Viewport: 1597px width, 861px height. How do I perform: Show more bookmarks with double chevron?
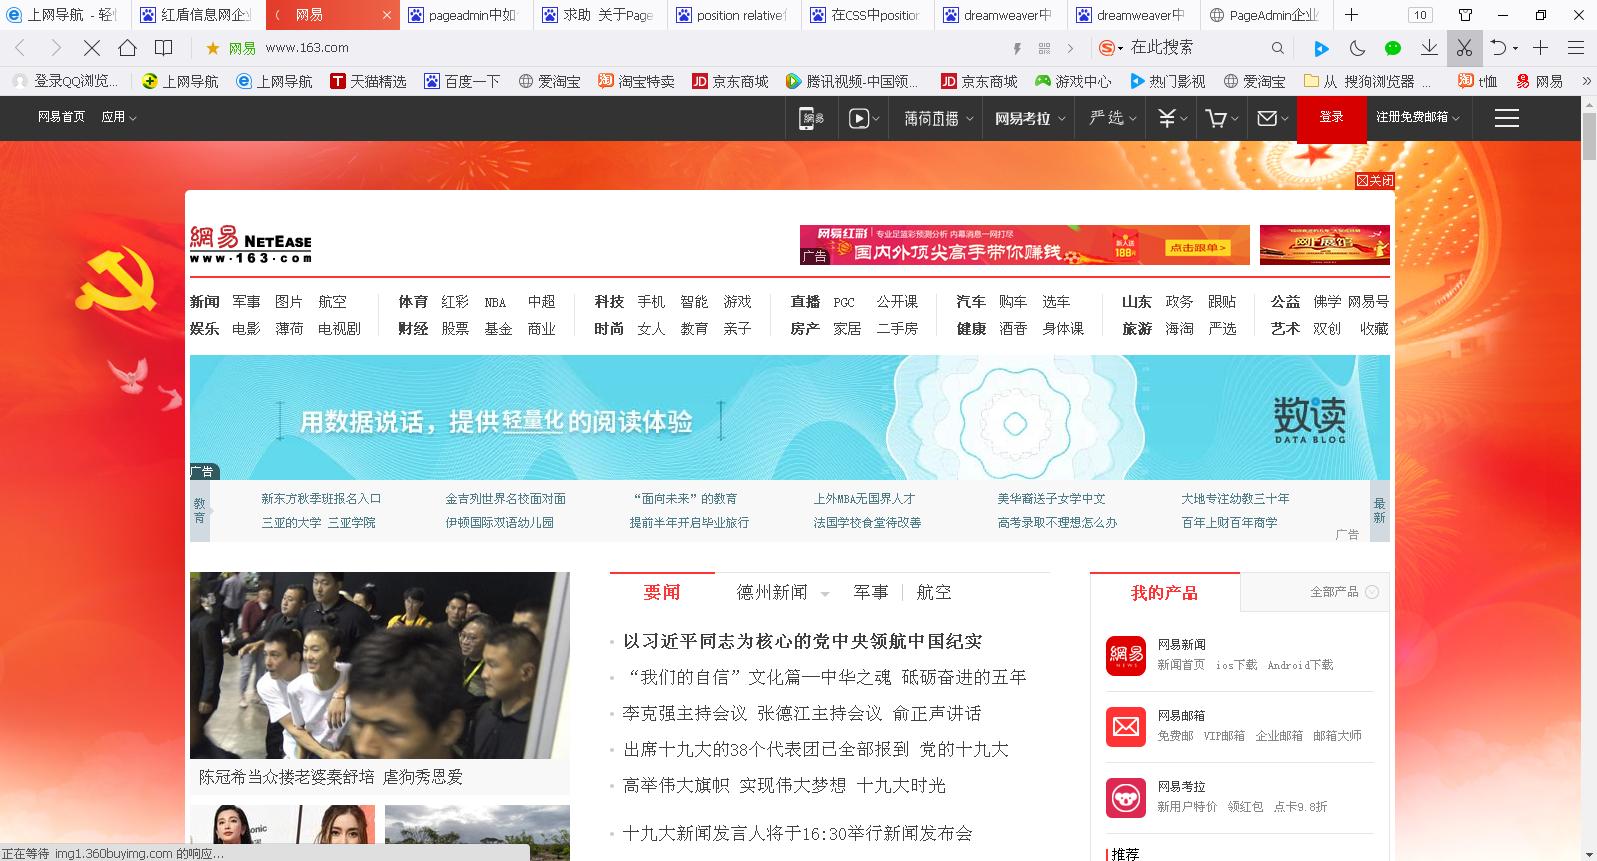(1586, 81)
